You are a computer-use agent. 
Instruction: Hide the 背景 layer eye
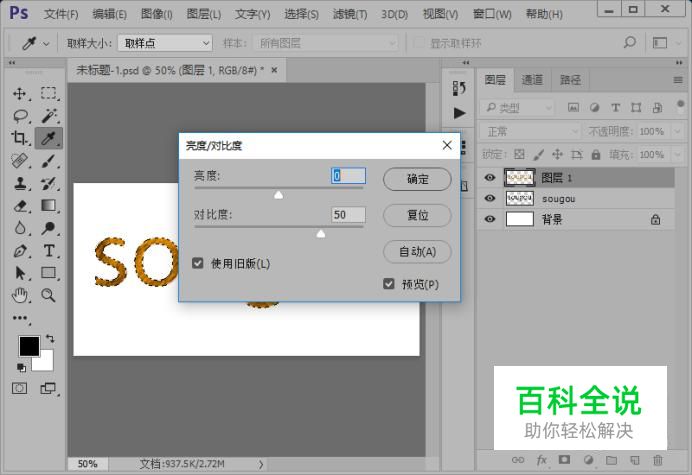tap(489, 219)
